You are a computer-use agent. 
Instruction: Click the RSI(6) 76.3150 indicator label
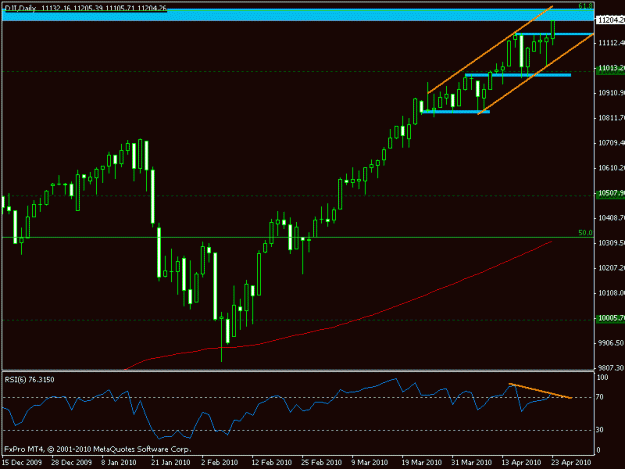(x=29, y=380)
